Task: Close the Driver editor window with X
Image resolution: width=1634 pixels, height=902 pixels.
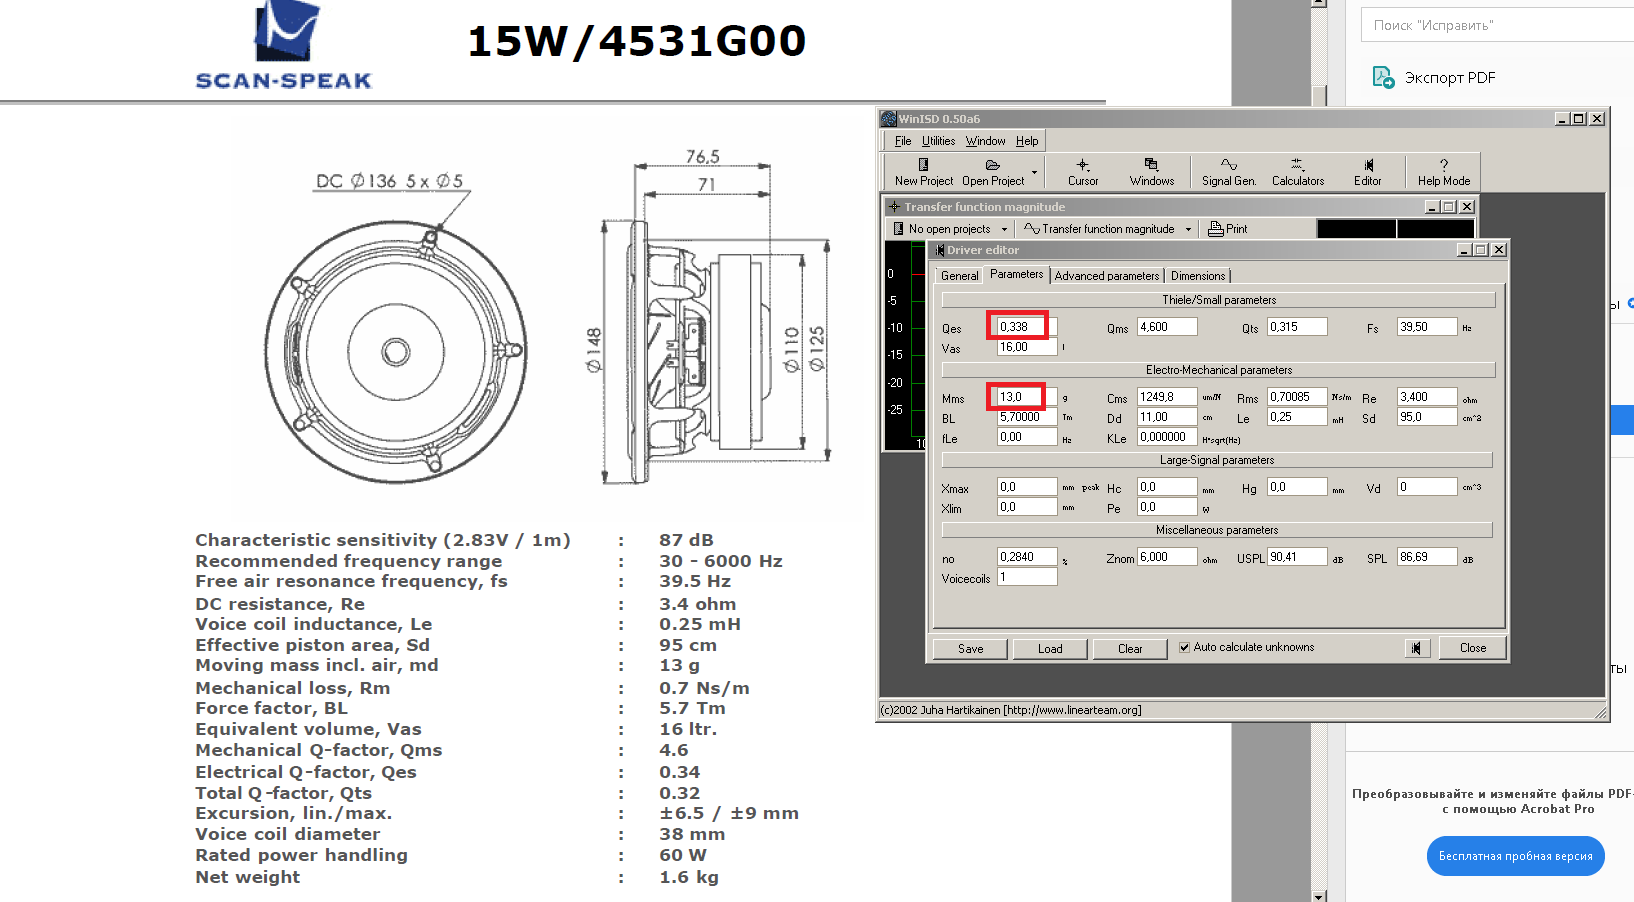Action: [x=1498, y=250]
